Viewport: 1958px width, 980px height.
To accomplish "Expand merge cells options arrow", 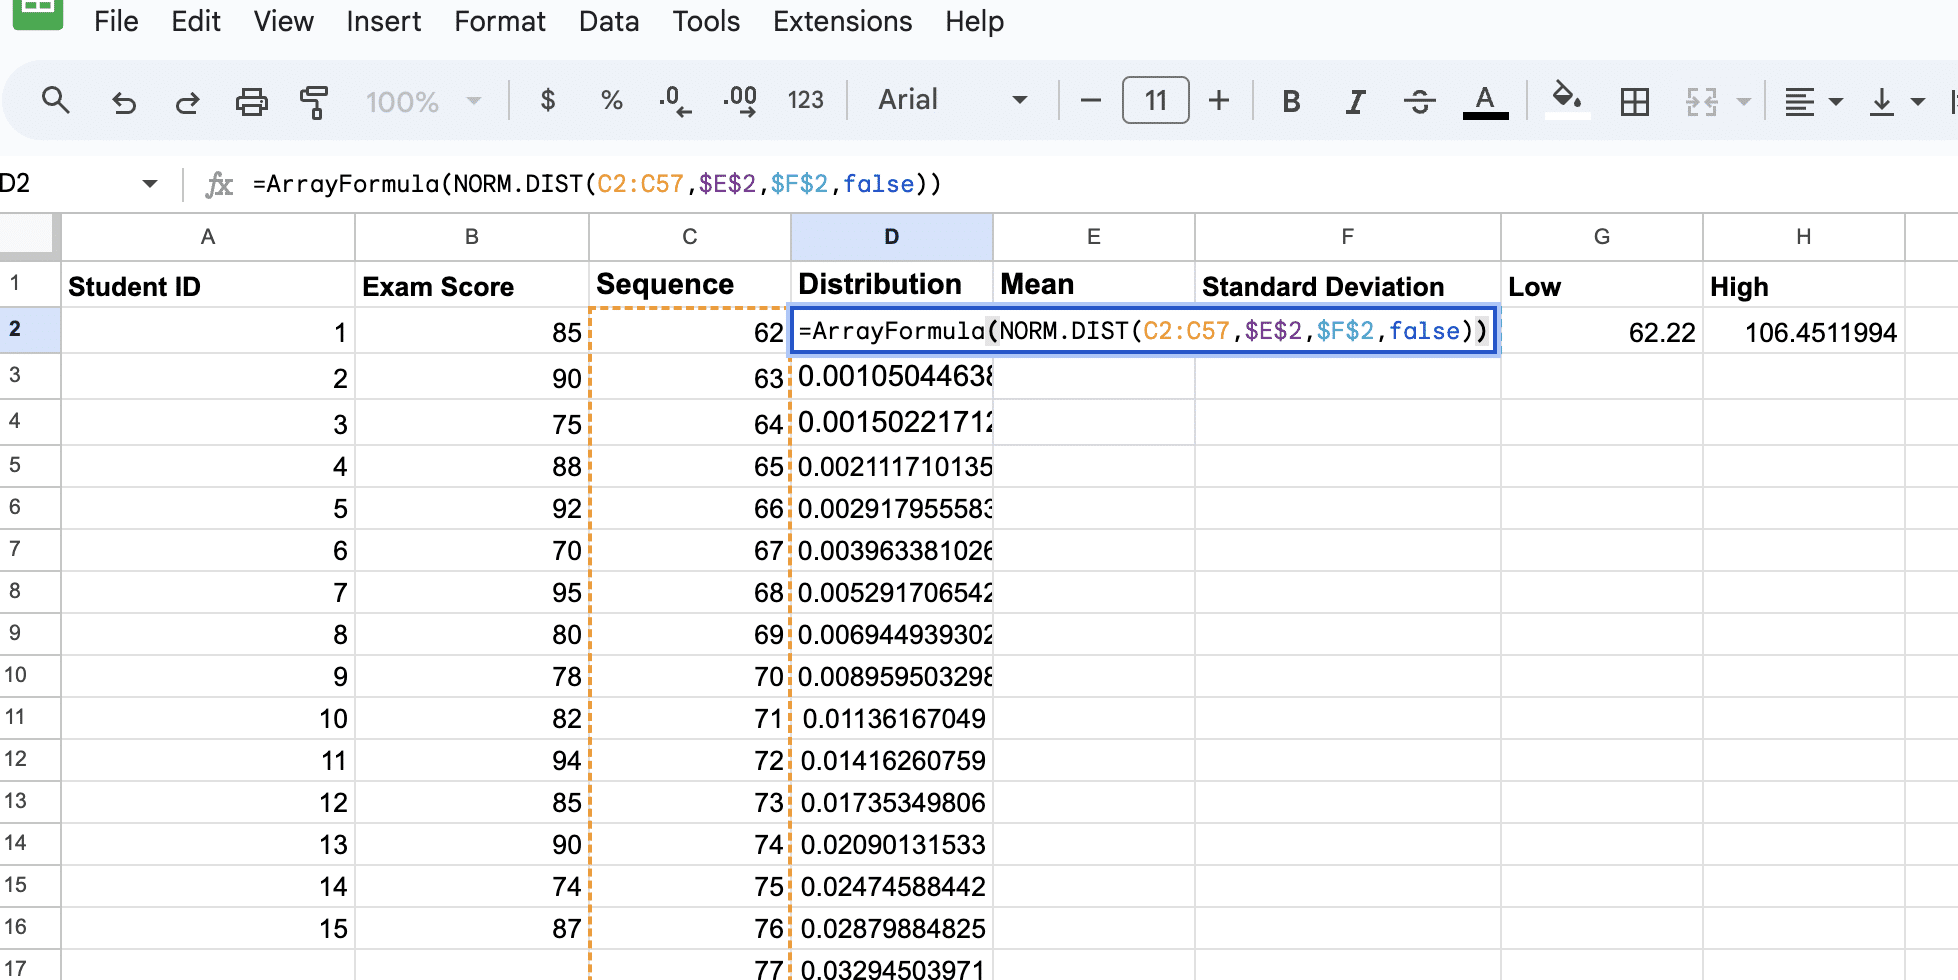I will pyautogui.click(x=1744, y=101).
